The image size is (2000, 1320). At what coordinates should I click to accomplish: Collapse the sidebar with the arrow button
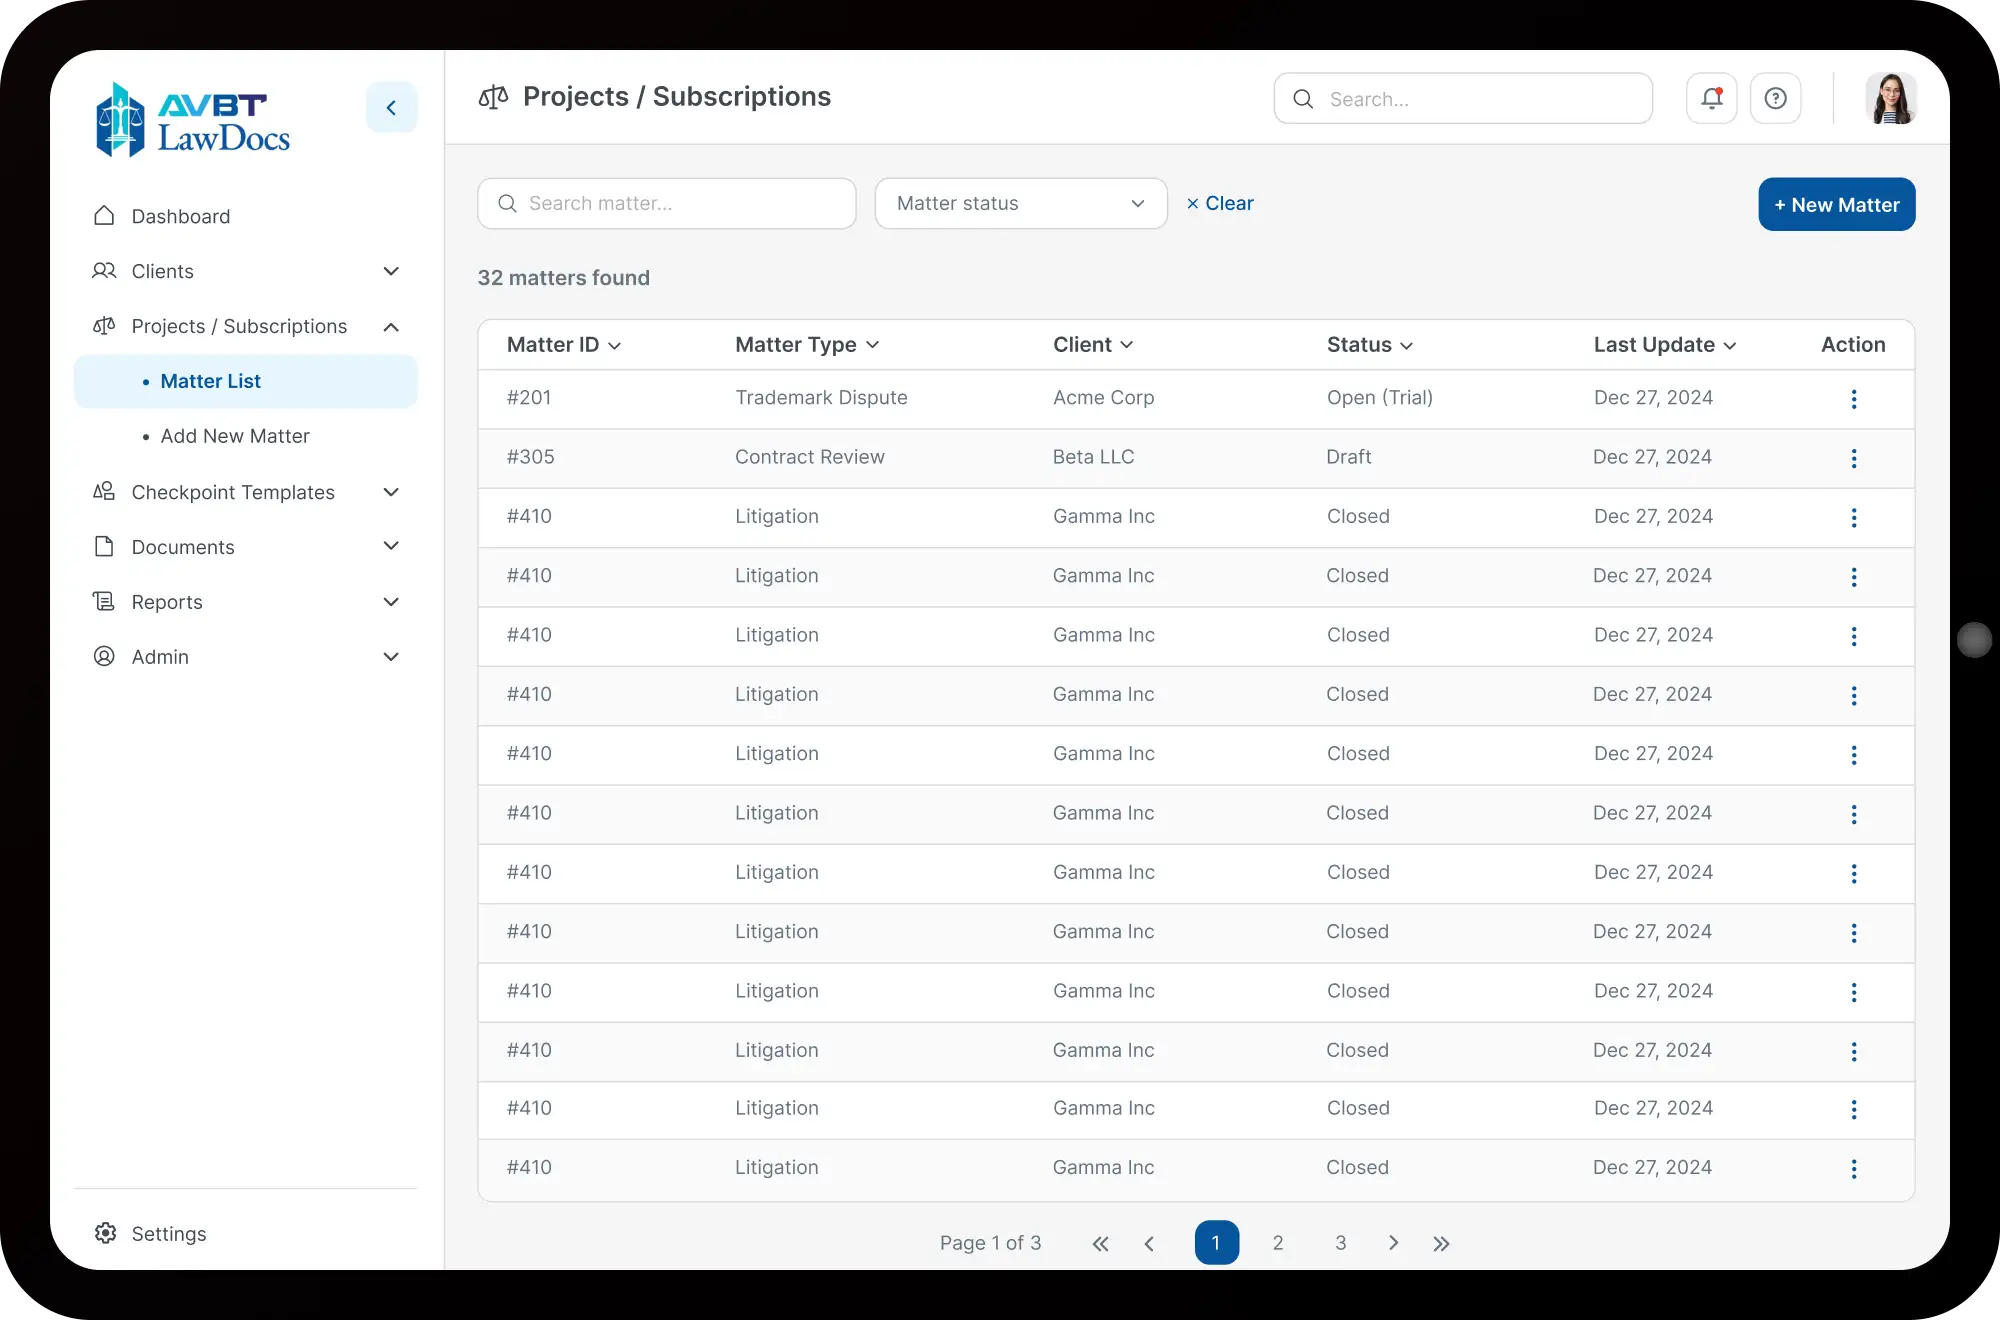pyautogui.click(x=391, y=107)
